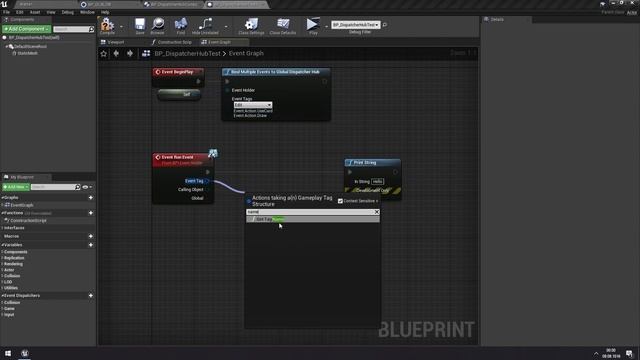Screen dimensions: 640x360
Task: Navigate back with the graph back arrow
Action: [116, 53]
